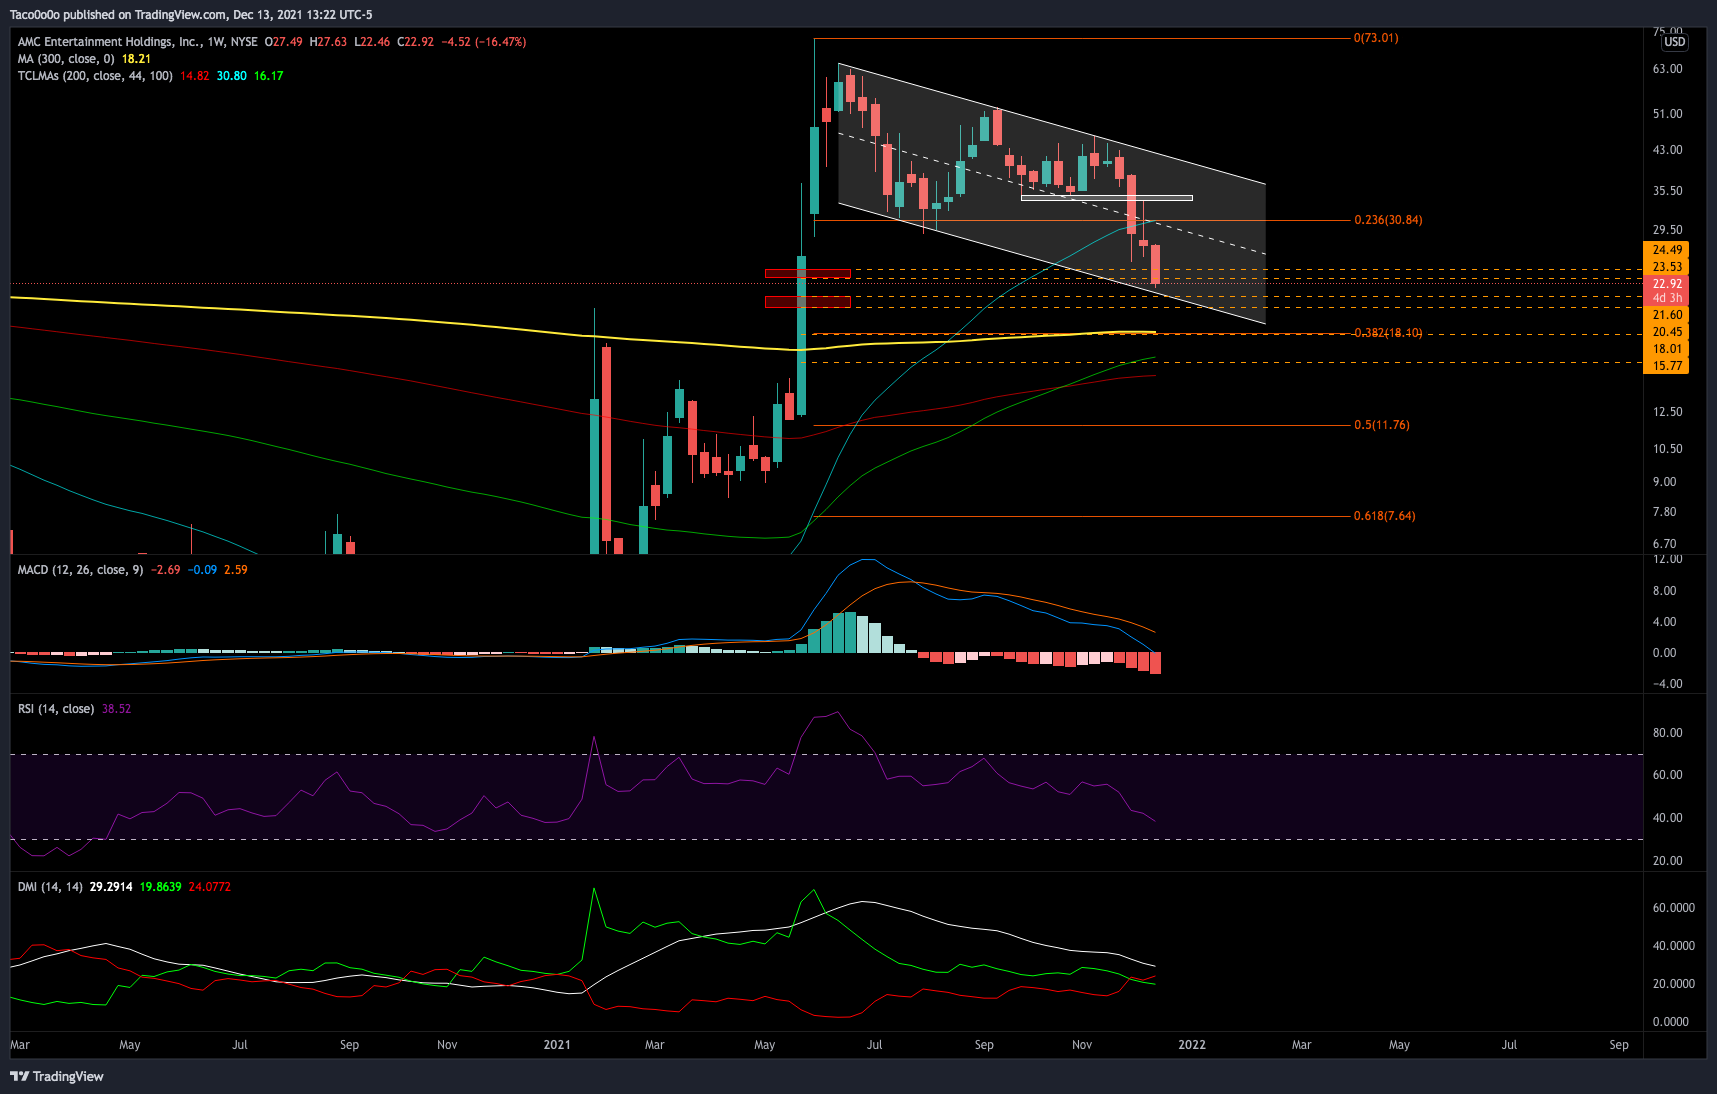Click the MACD value -2.69

166,570
